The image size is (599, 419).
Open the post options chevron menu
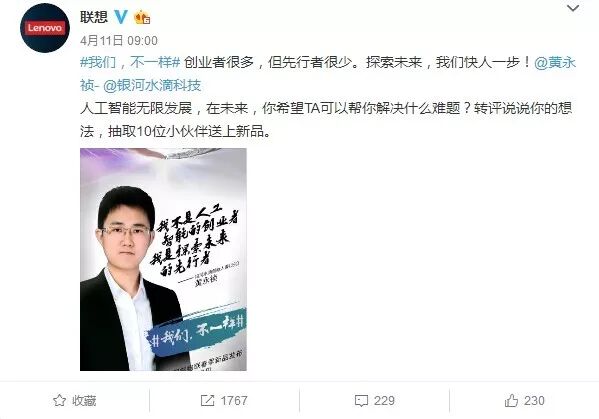coord(573,8)
